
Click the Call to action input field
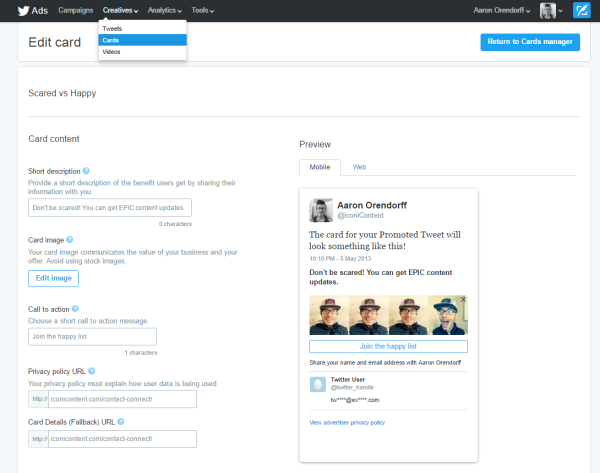tap(92, 336)
